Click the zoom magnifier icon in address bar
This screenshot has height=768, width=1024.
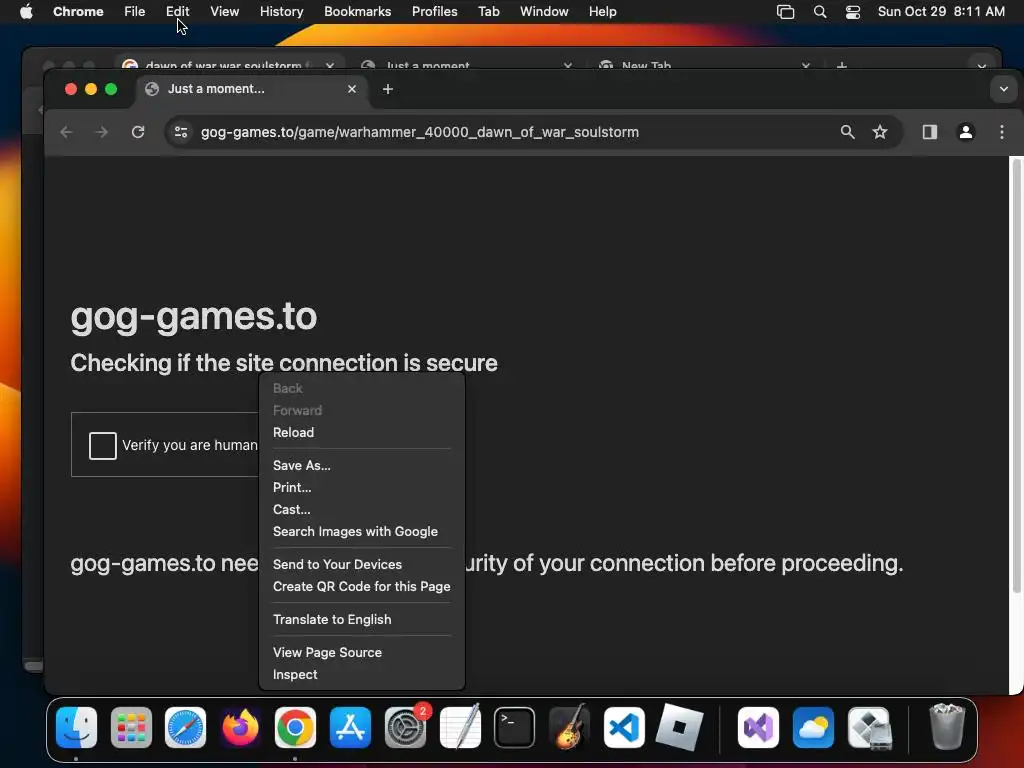[x=847, y=132]
